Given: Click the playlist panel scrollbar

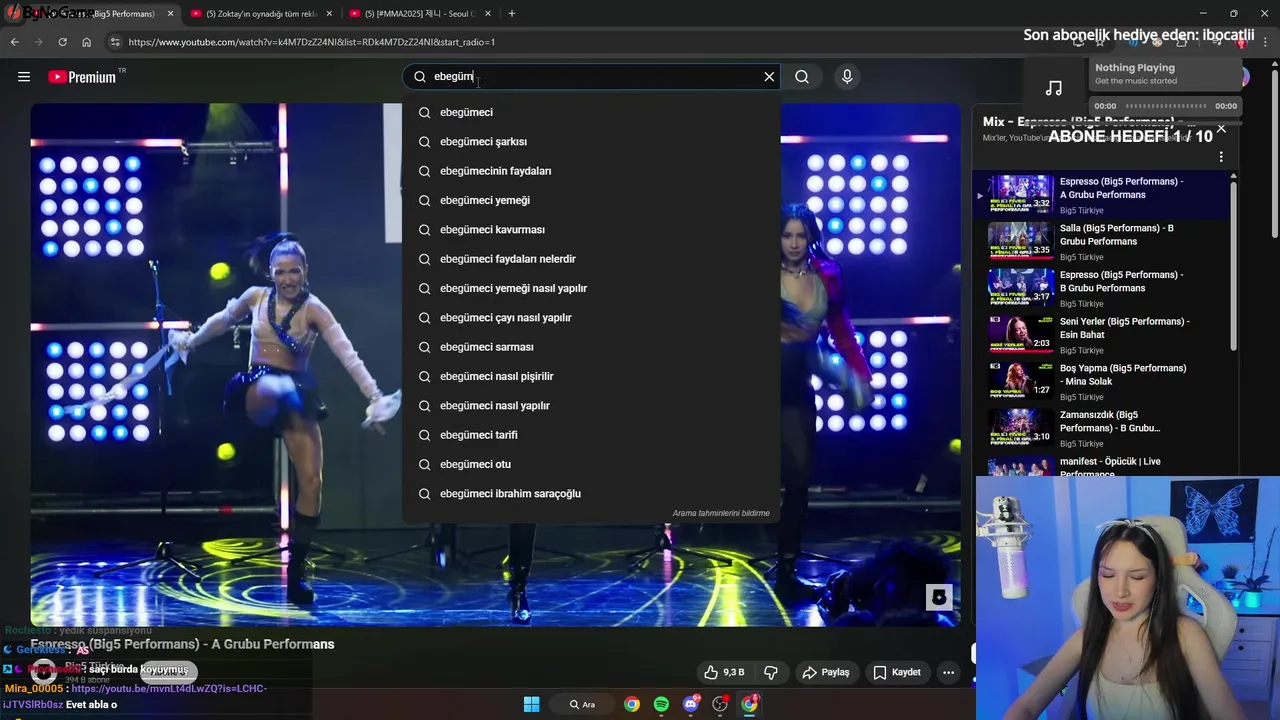Looking at the screenshot, I should (1233, 265).
